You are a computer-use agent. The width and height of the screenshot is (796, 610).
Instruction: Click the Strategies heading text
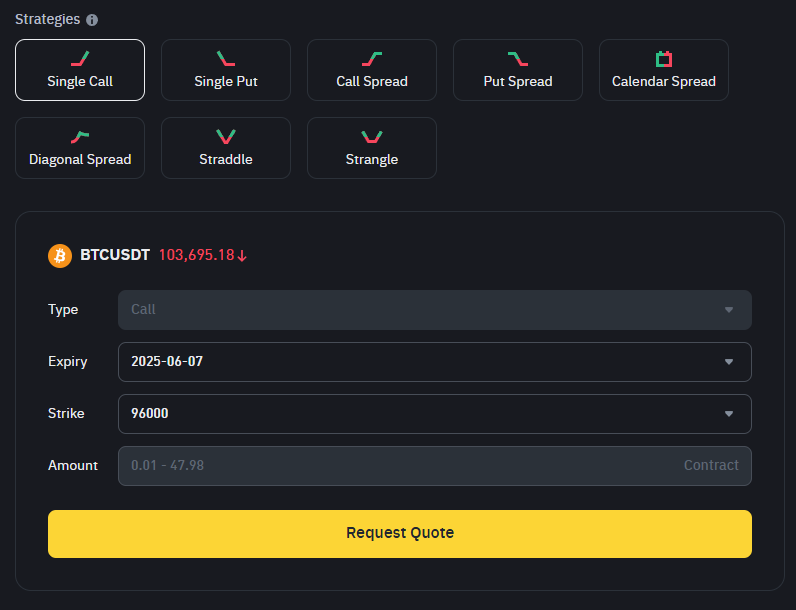(x=48, y=19)
